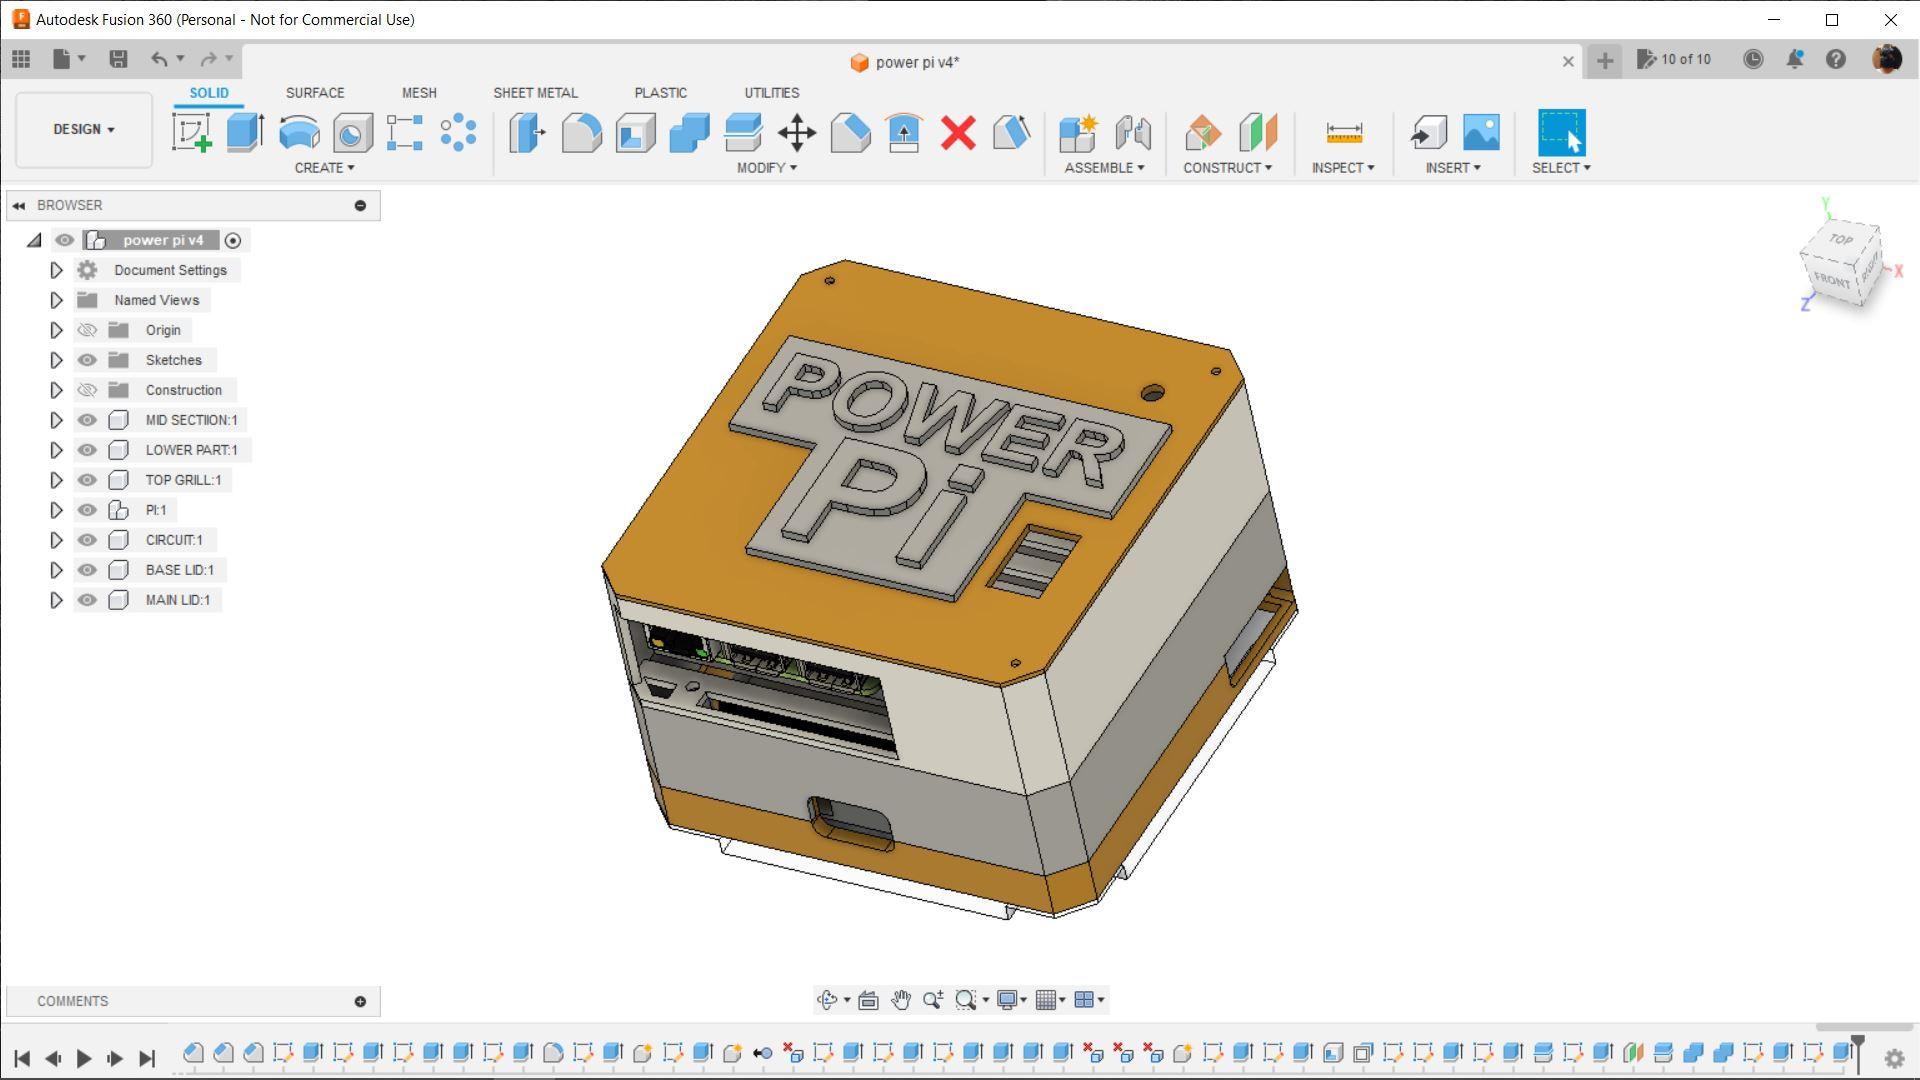Click the DESIGN dropdown button
Image resolution: width=1920 pixels, height=1080 pixels.
82,129
